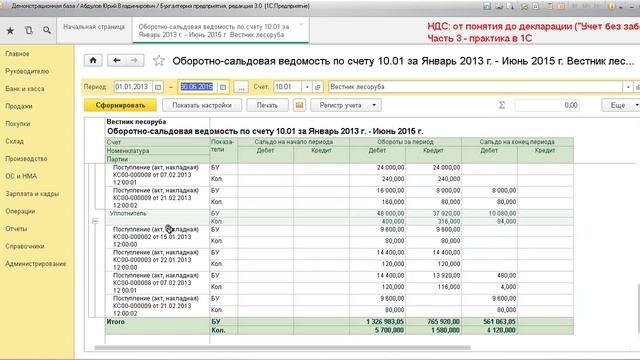
Task: Open Покупки section
Action: [x=18, y=124]
